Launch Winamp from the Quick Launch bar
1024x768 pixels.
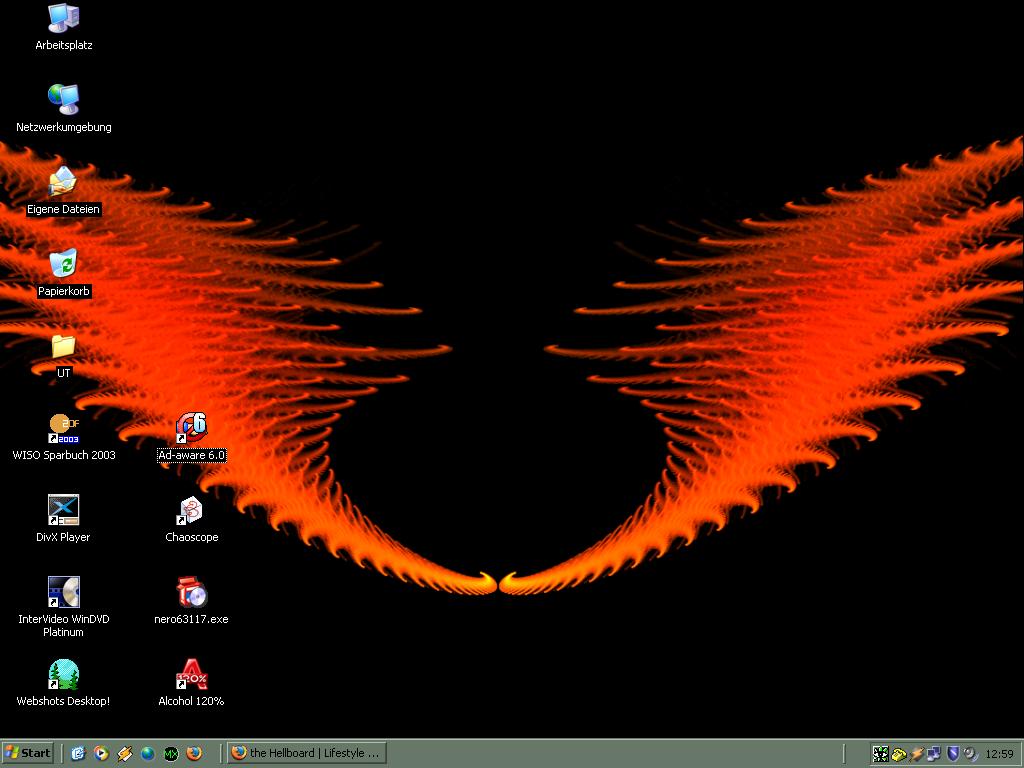pyautogui.click(x=125, y=753)
